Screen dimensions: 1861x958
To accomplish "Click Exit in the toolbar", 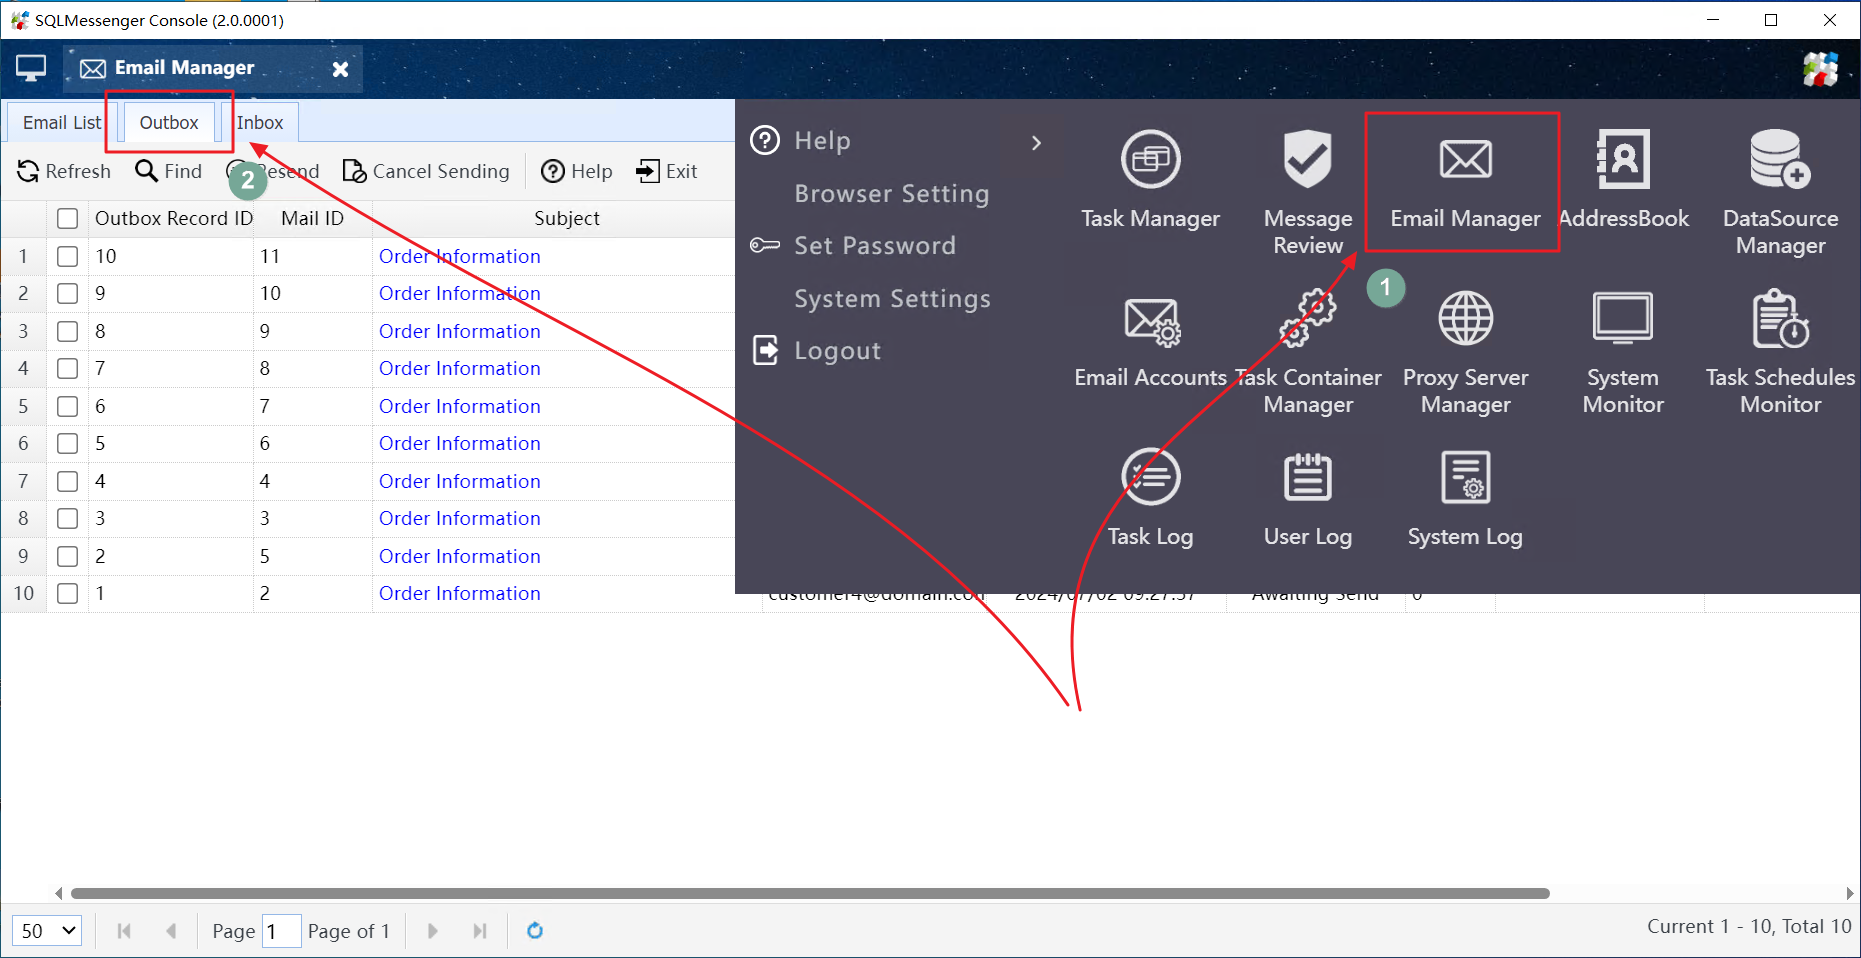I will tap(666, 171).
